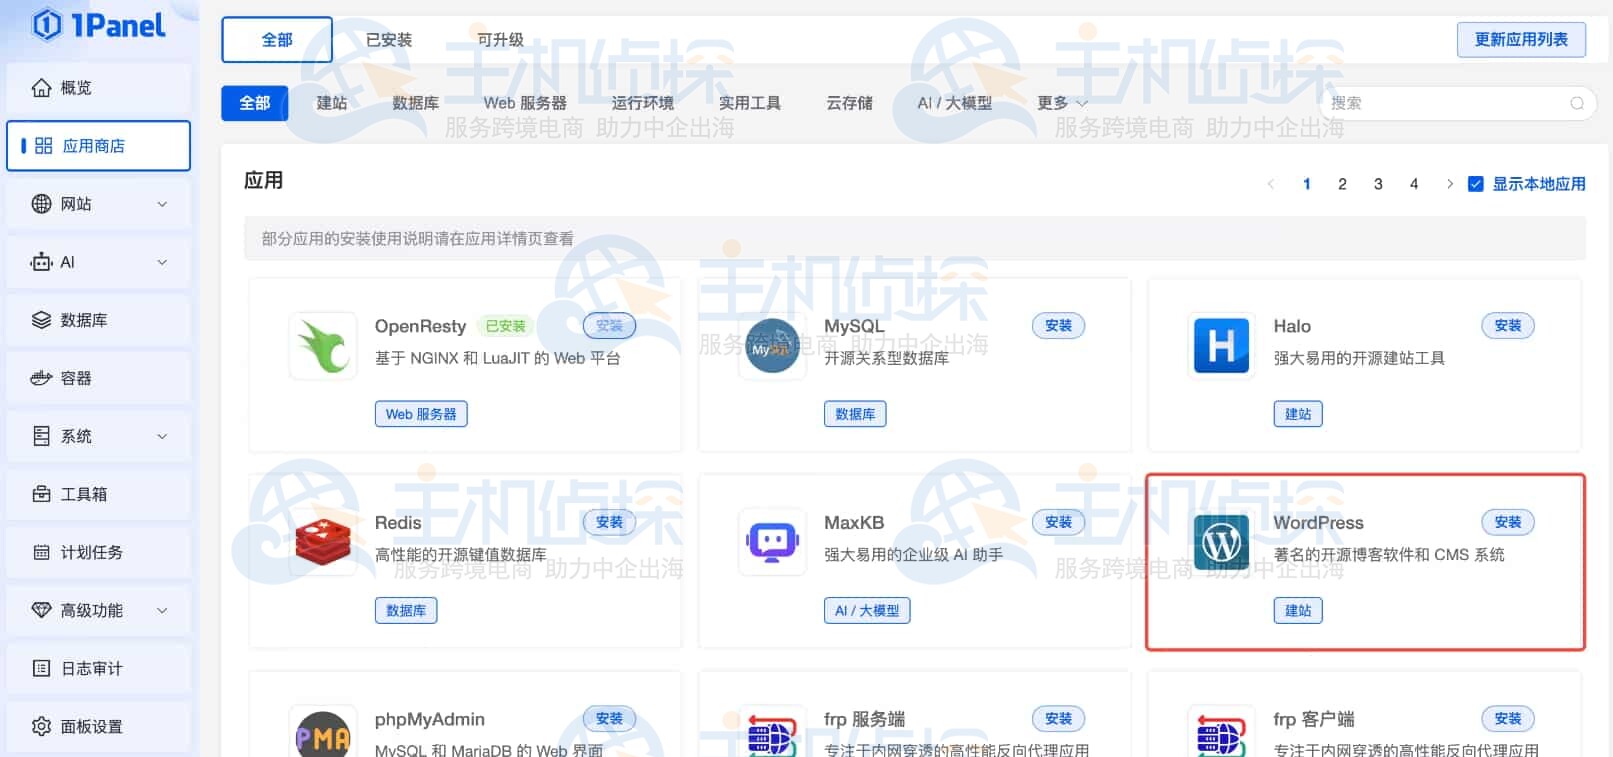Click the AI / 大模型 tag on MaxKB

click(x=867, y=611)
